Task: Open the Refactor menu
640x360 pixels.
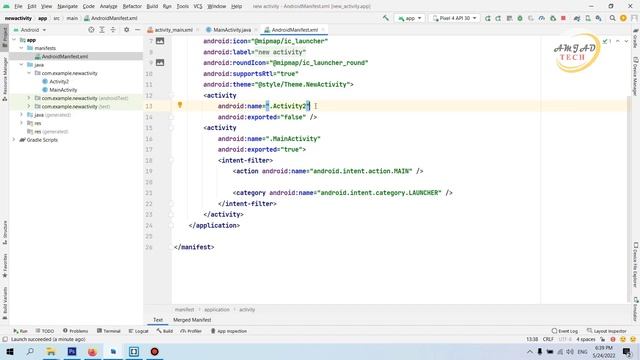Action: [x=132, y=6]
